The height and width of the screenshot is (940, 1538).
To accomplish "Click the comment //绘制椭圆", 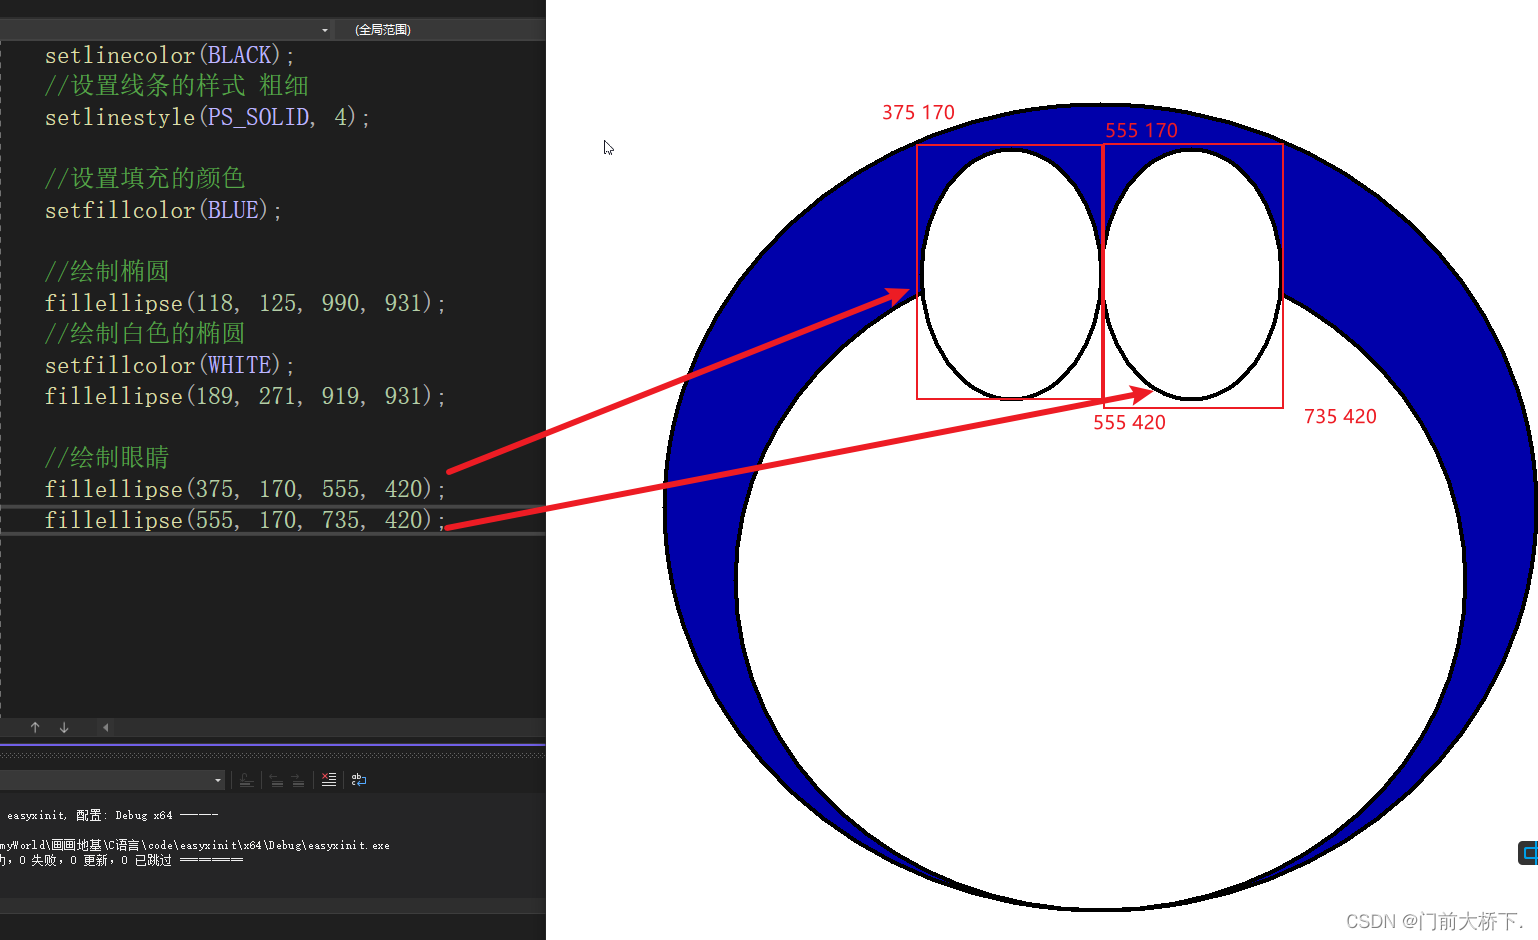I will tap(107, 271).
